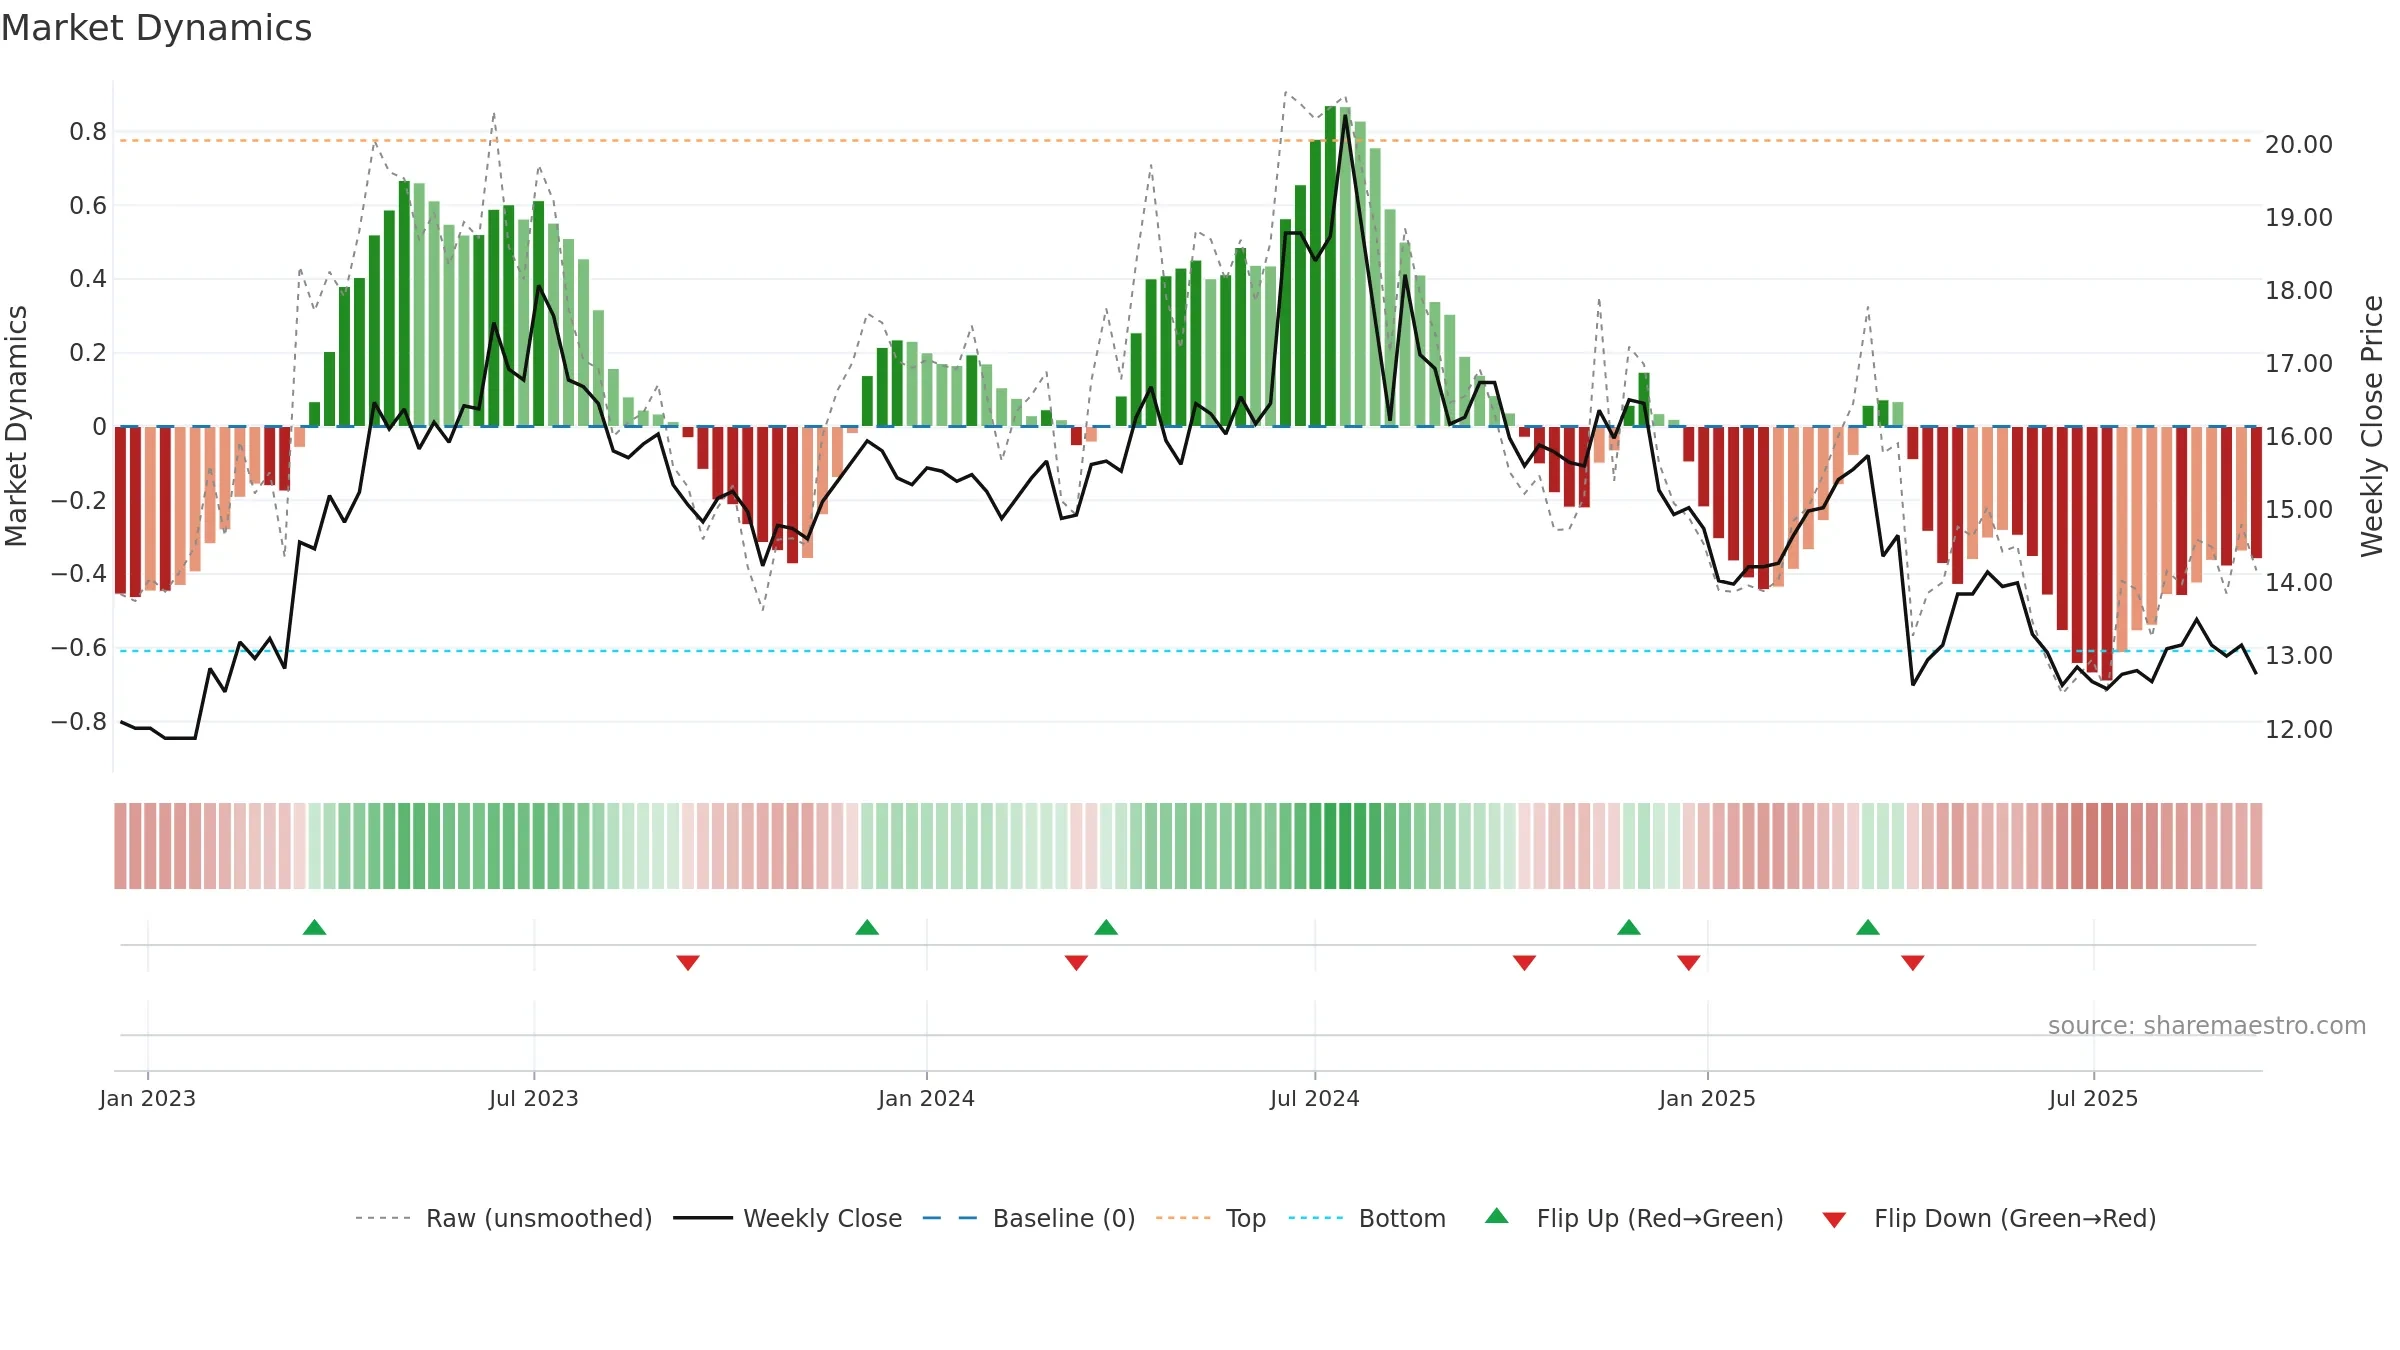Click the green Flip Up legend triangle icon
The width and height of the screenshot is (2400, 1350).
coord(1497,1216)
